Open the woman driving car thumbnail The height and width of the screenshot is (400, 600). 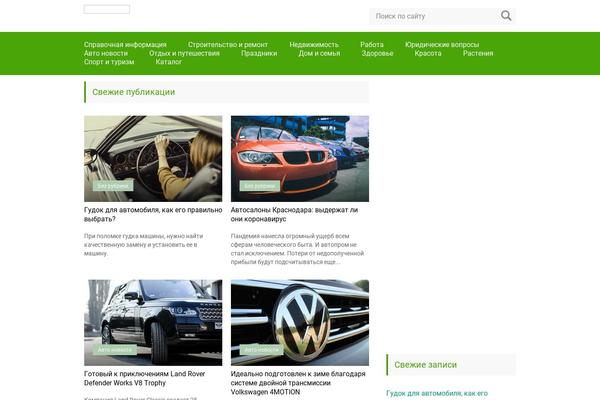coord(153,158)
